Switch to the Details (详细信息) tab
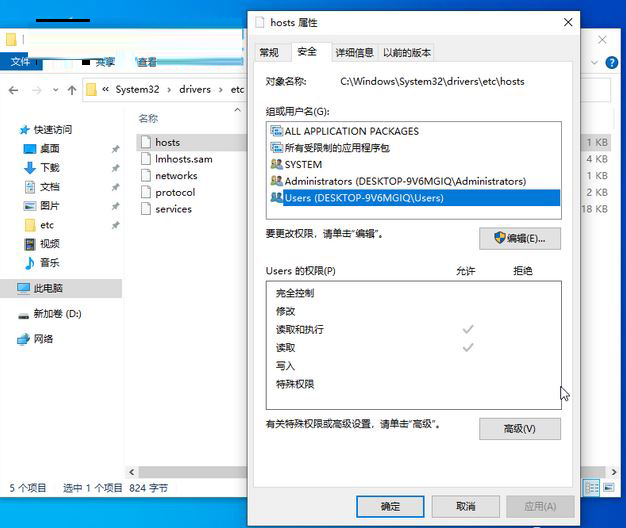This screenshot has width=626, height=528. (354, 53)
